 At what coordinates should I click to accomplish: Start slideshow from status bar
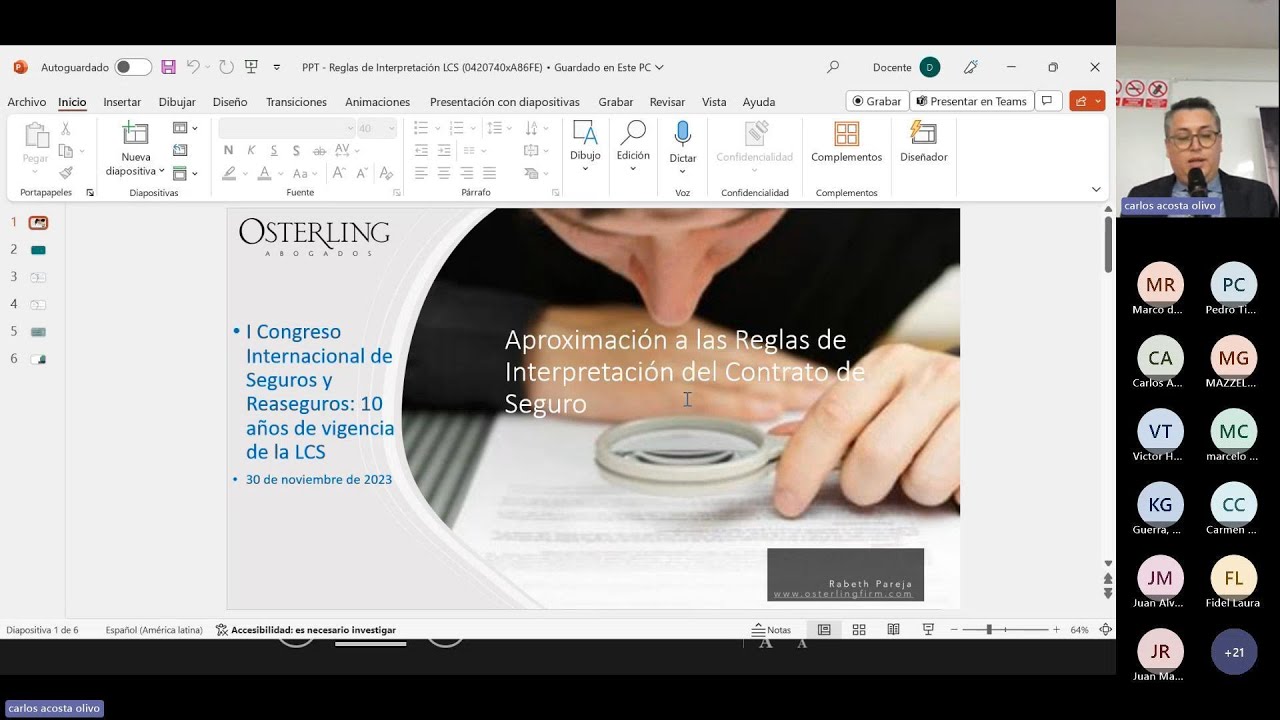[x=928, y=630]
